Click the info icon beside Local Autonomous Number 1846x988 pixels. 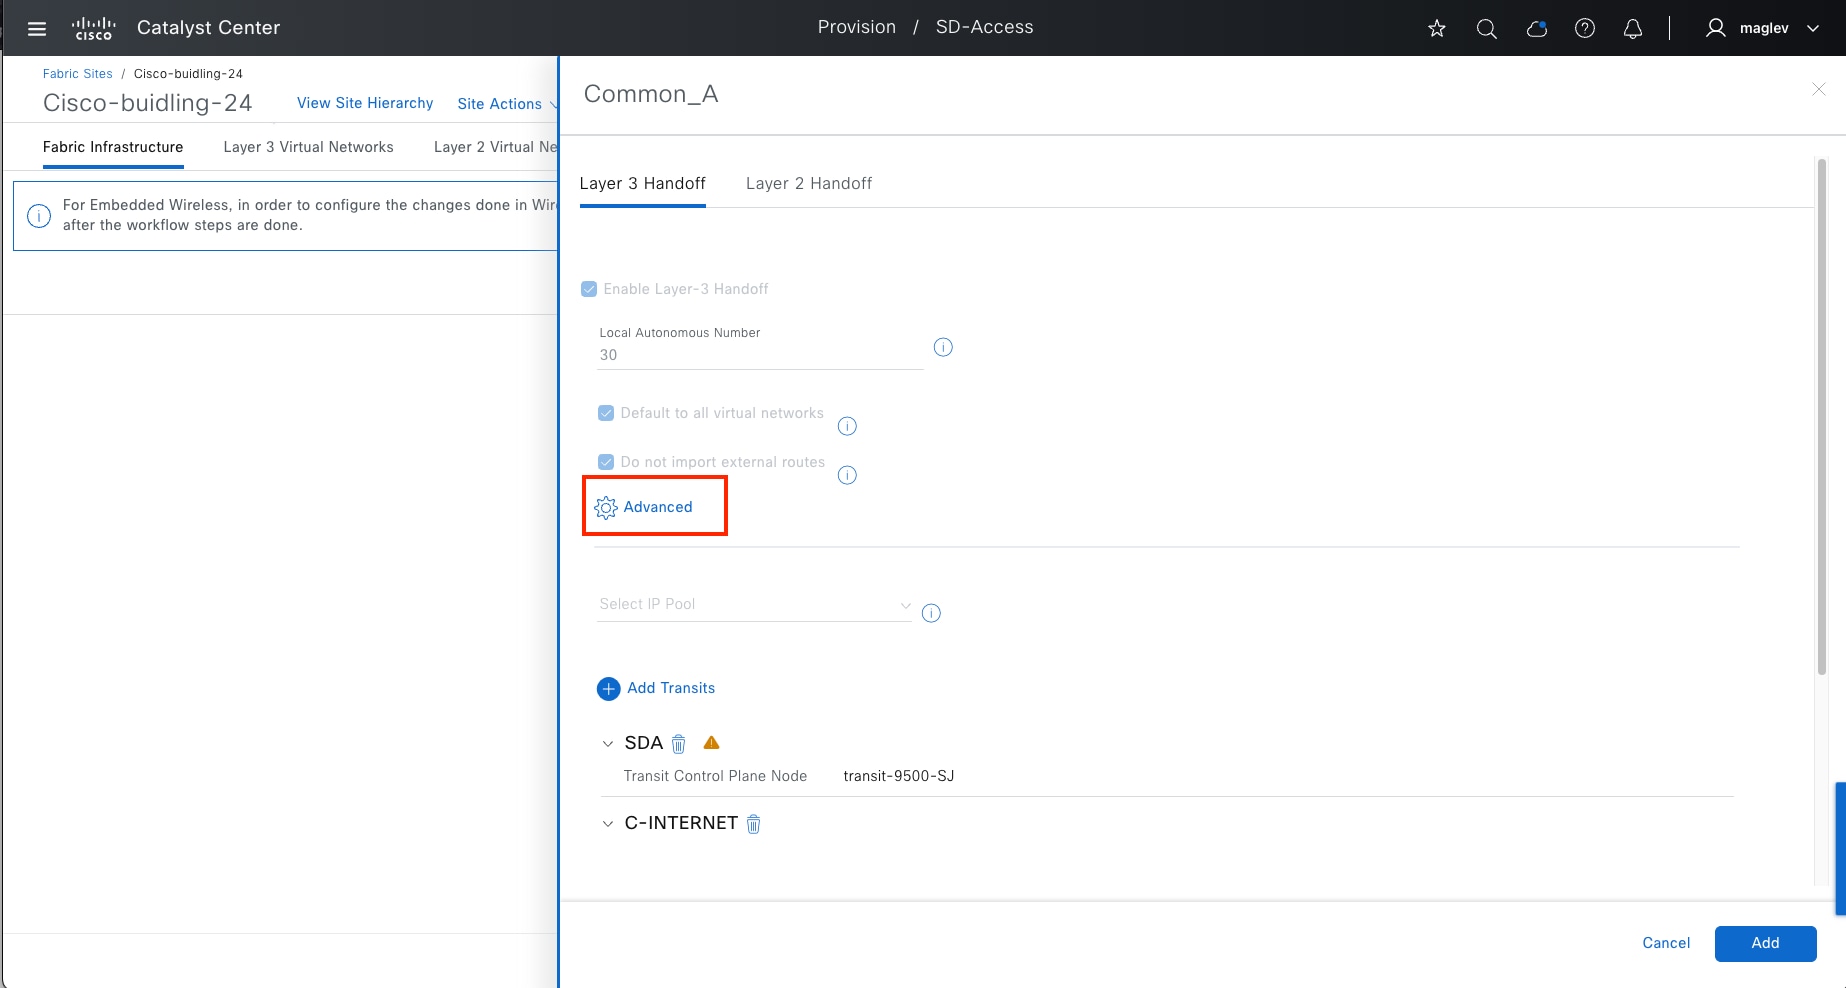click(x=943, y=347)
